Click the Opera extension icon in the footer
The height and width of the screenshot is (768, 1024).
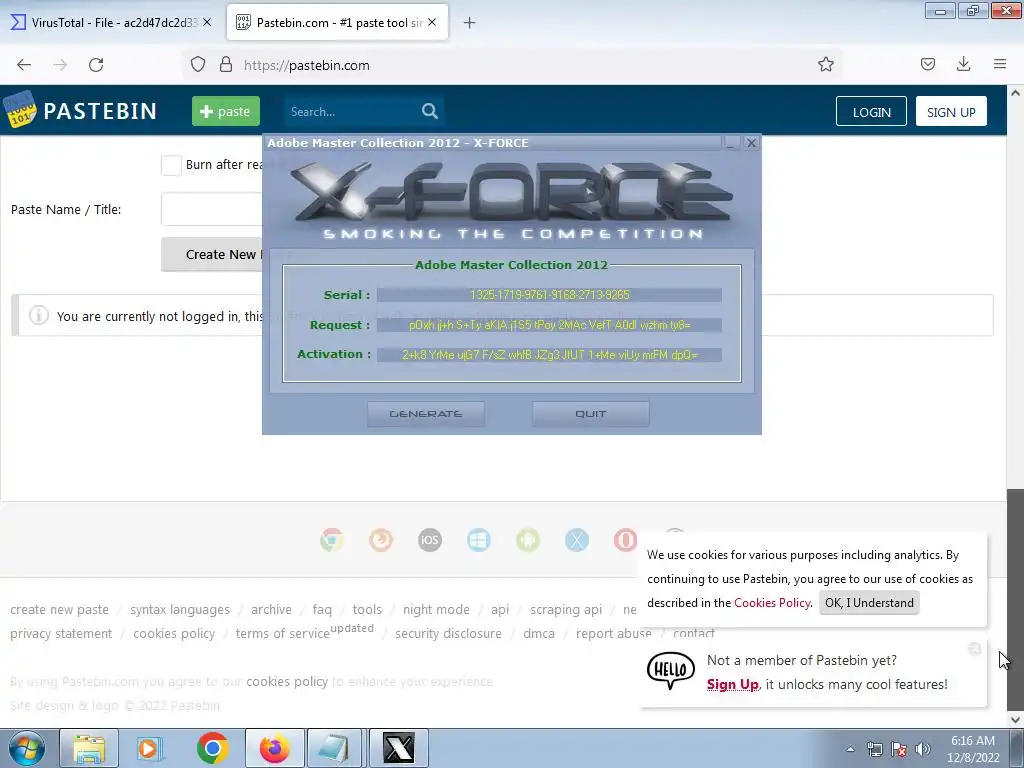point(625,540)
